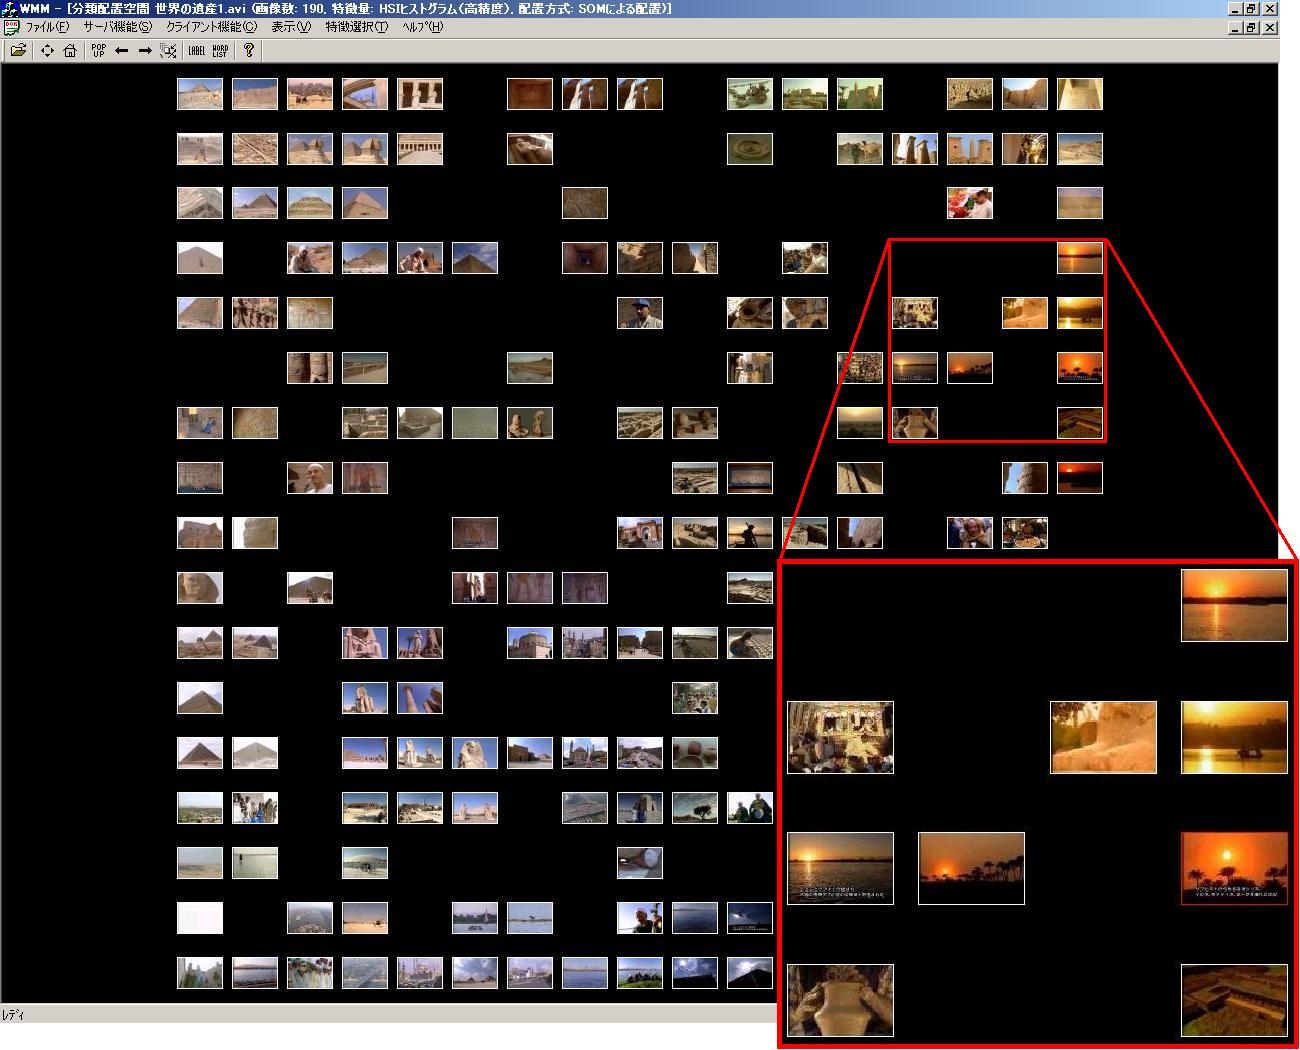Click the left arrow back icon

[x=122, y=50]
